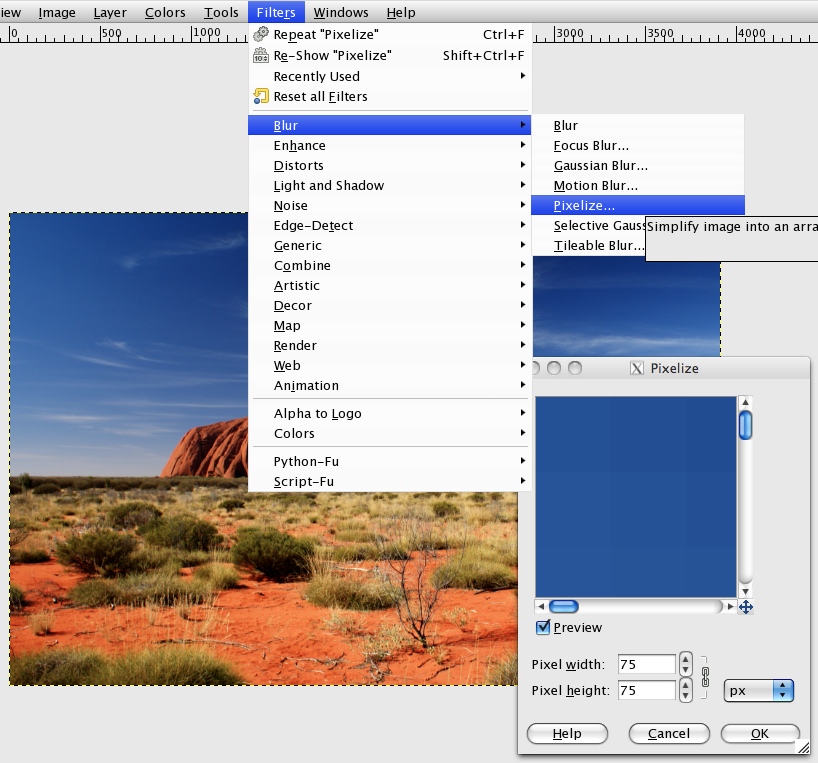Open Alpha to Logo submenu
This screenshot has width=818, height=763.
coord(390,413)
